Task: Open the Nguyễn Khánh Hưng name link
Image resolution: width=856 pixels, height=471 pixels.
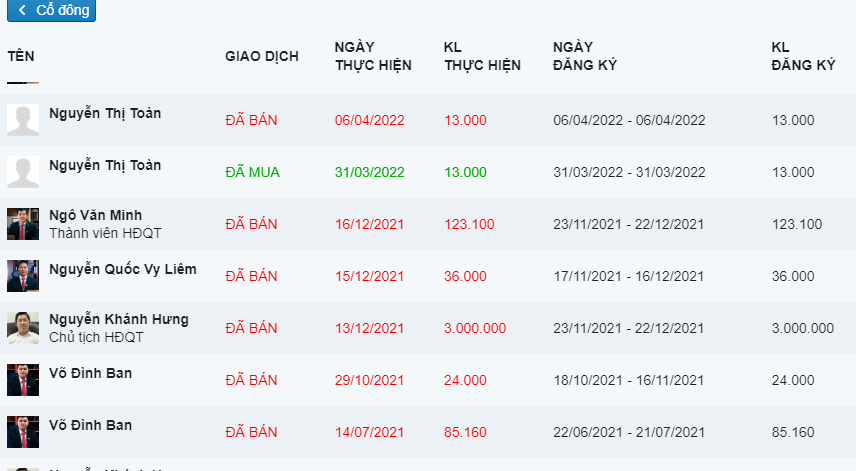Action: point(119,319)
